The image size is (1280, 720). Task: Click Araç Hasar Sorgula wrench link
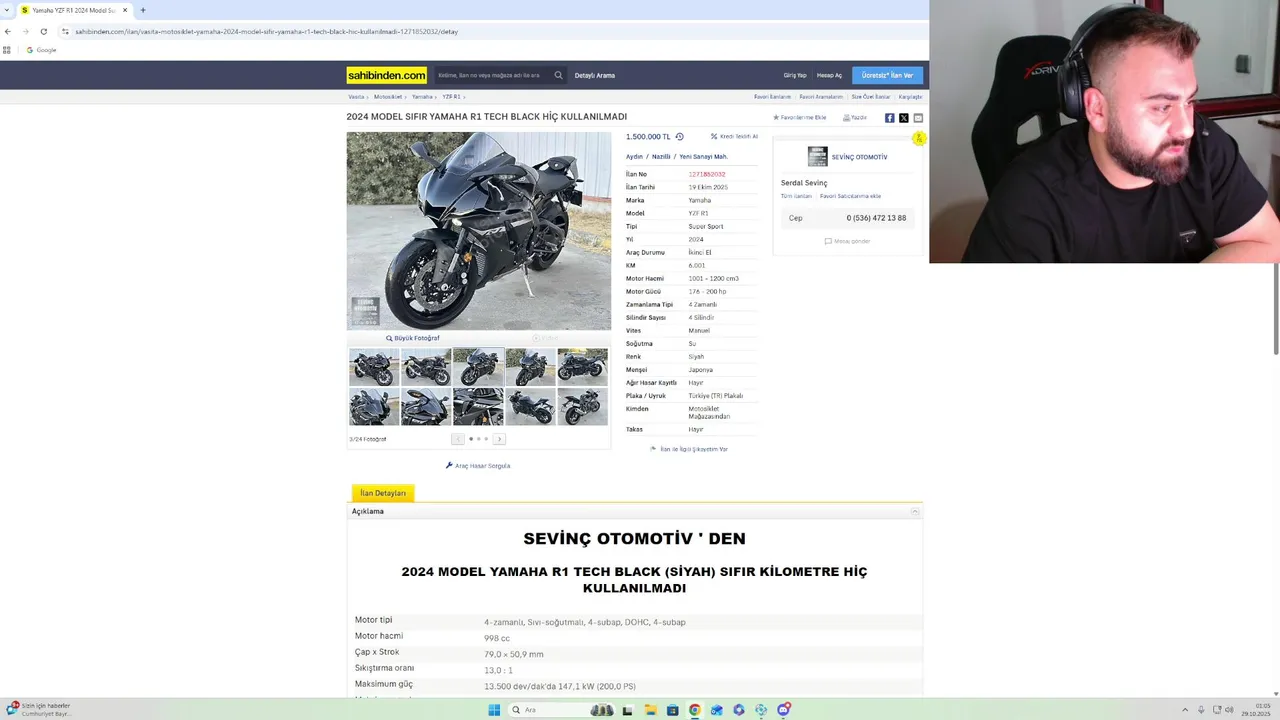[478, 466]
